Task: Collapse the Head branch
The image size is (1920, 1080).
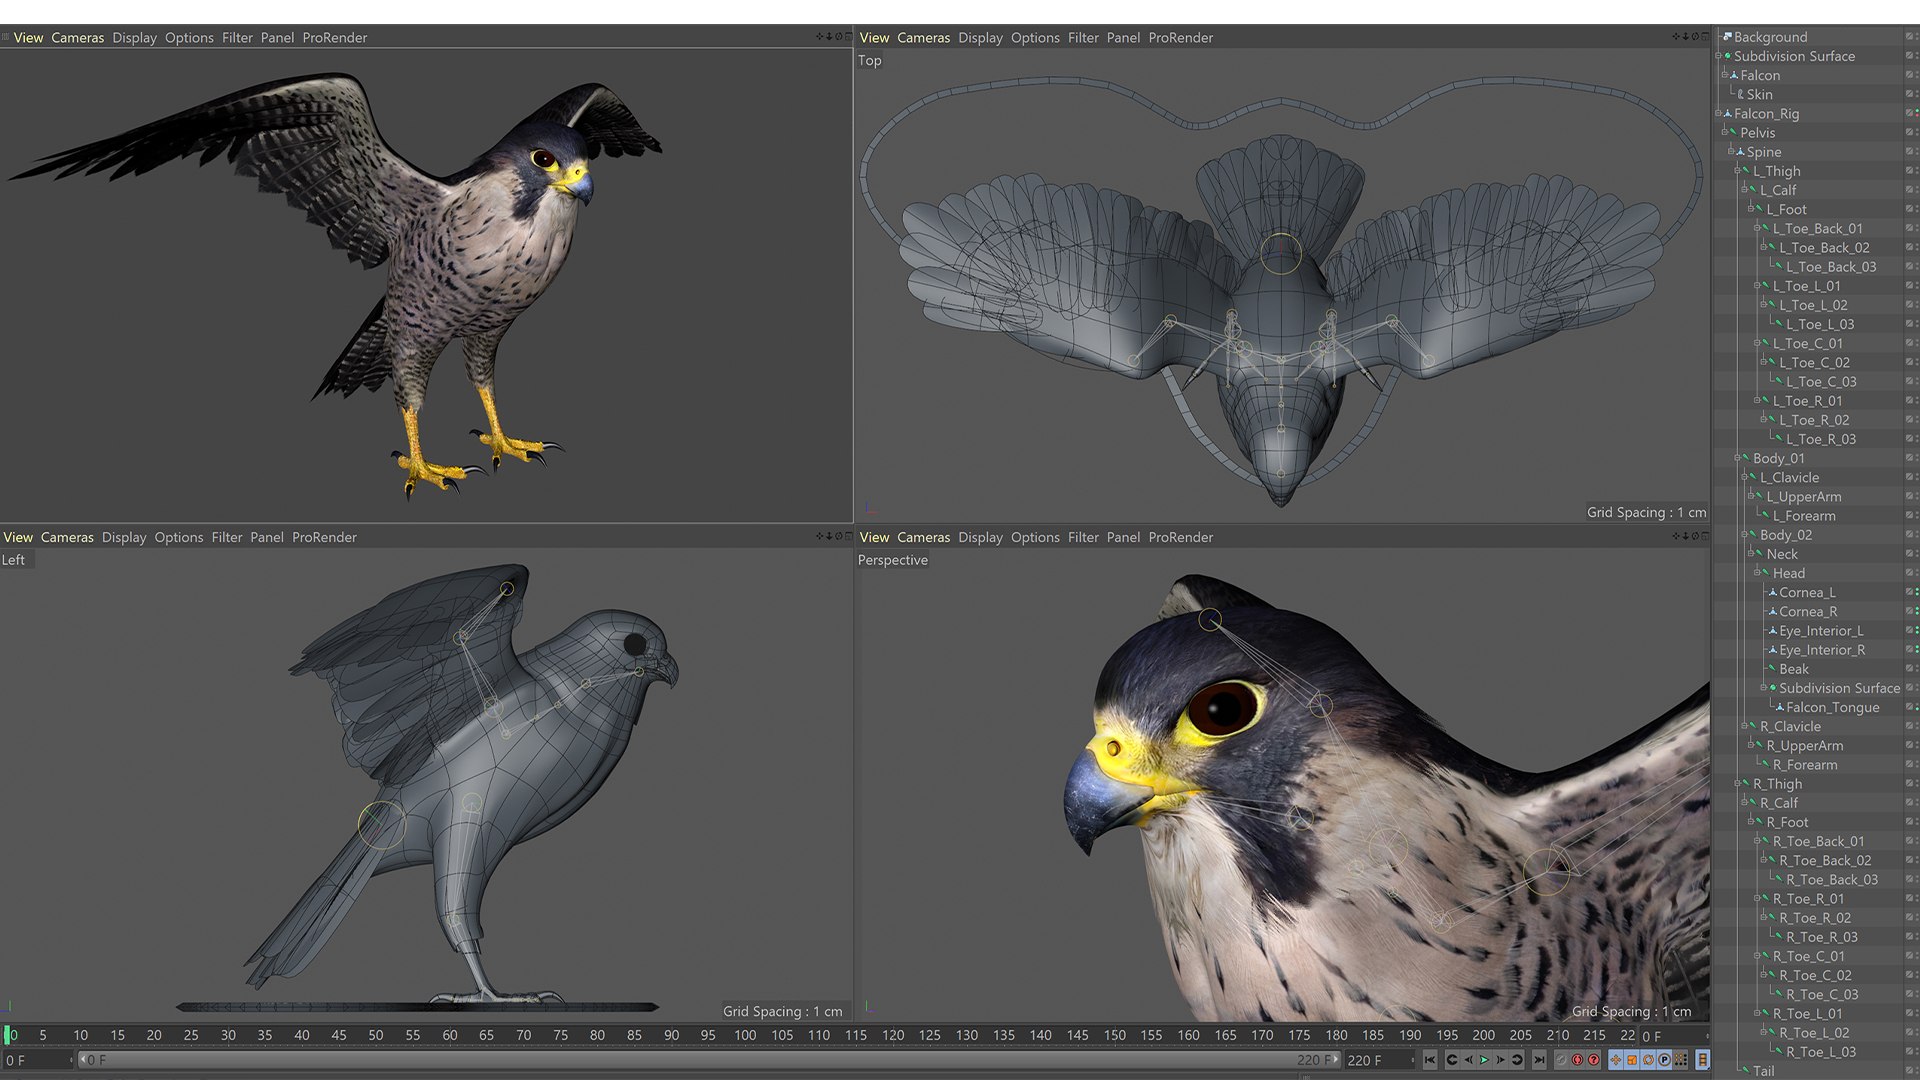Action: 1757,573
